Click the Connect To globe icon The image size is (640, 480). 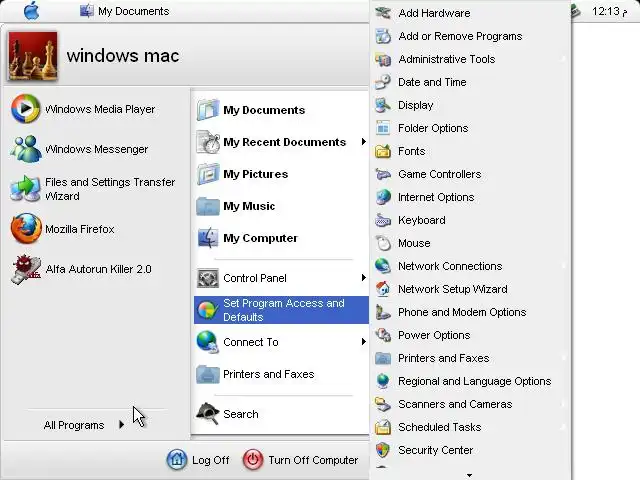coord(208,342)
